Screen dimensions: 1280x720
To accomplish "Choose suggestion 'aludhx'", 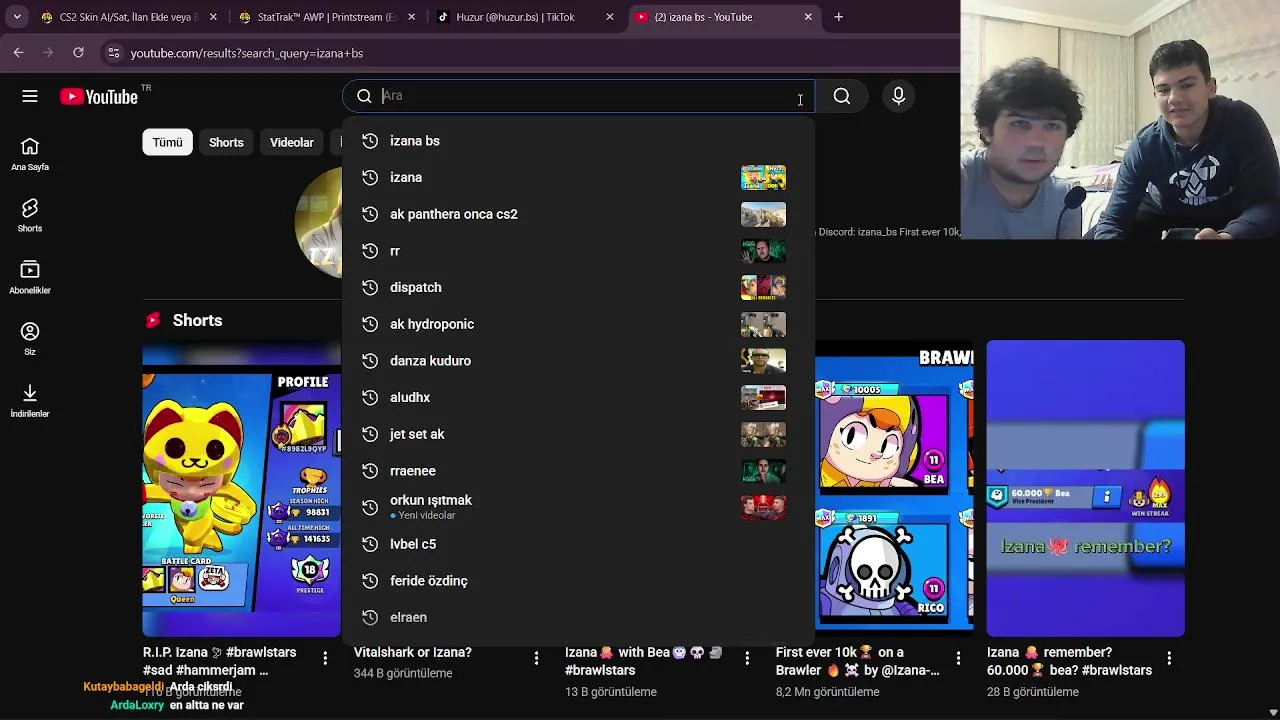I will coord(578,397).
